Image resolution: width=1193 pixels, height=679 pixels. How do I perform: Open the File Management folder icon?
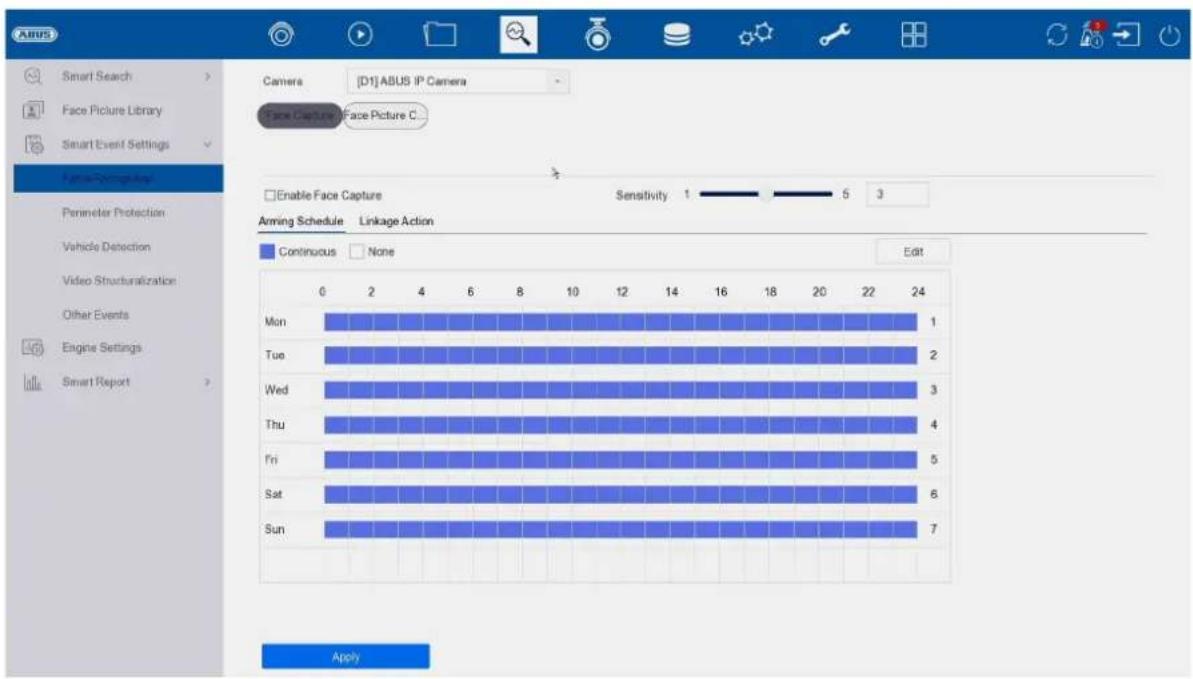(x=440, y=34)
